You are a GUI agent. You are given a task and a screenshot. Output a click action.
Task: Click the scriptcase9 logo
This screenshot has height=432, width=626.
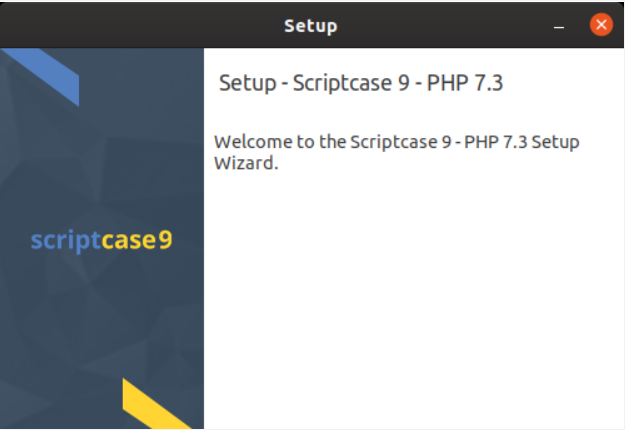101,241
